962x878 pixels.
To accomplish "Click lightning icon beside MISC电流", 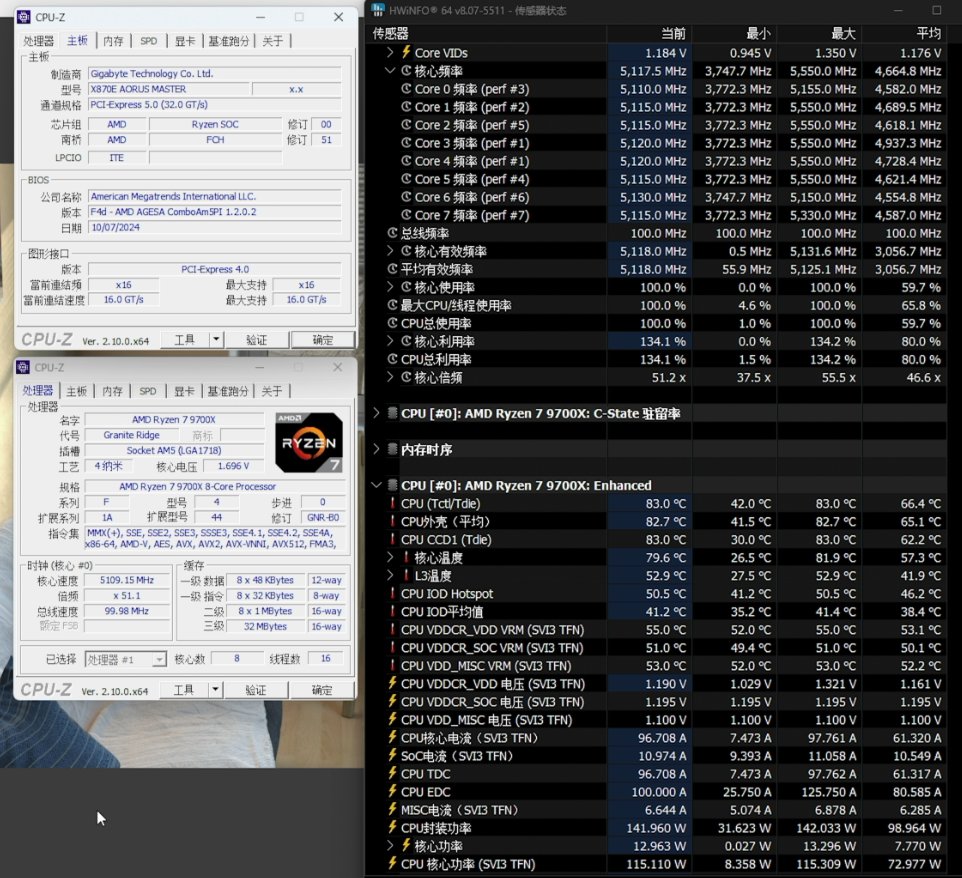I will [393, 810].
